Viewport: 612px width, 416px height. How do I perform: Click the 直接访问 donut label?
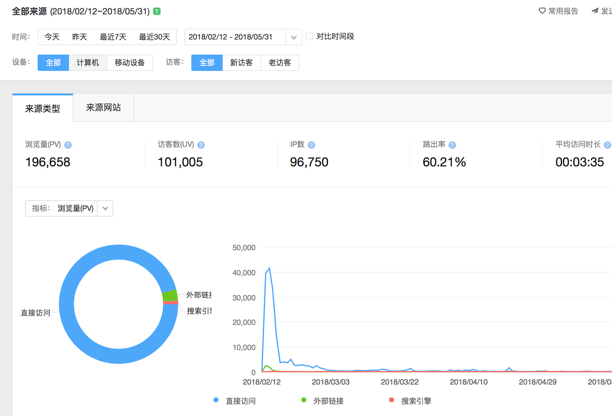tap(36, 313)
